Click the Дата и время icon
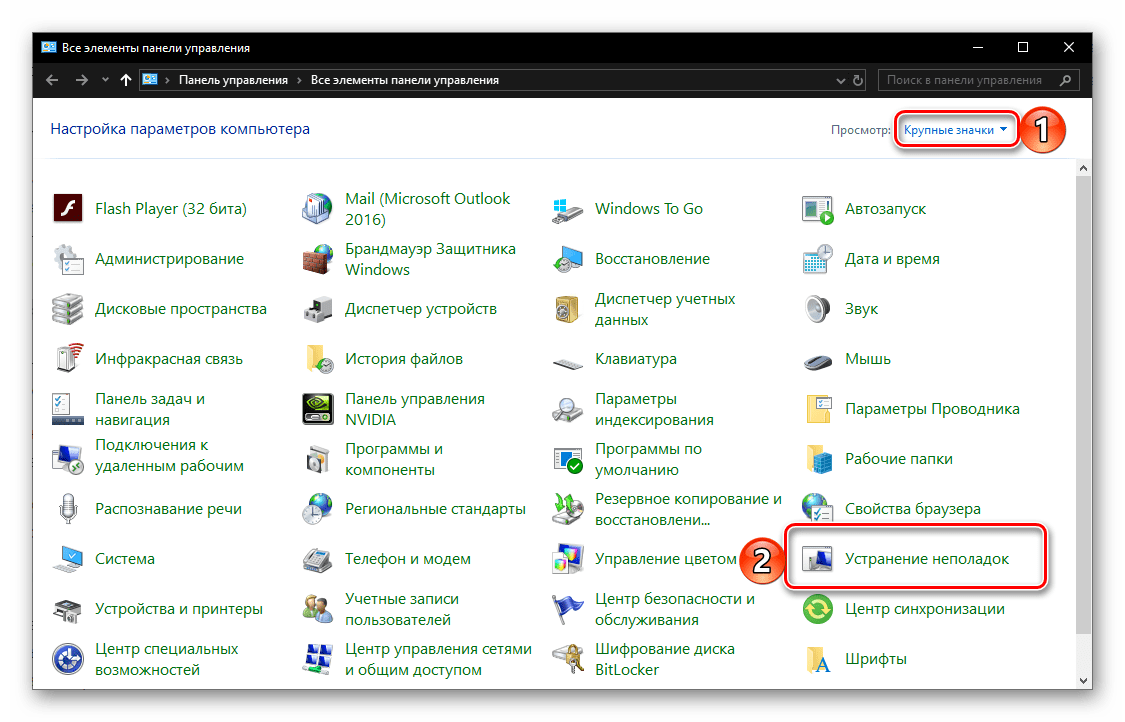This screenshot has width=1125, height=722. (x=818, y=259)
